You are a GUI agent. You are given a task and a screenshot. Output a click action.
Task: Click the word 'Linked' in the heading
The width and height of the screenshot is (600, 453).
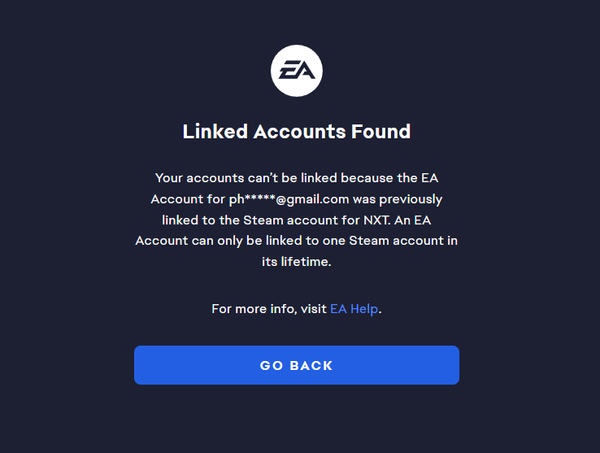pyautogui.click(x=214, y=131)
